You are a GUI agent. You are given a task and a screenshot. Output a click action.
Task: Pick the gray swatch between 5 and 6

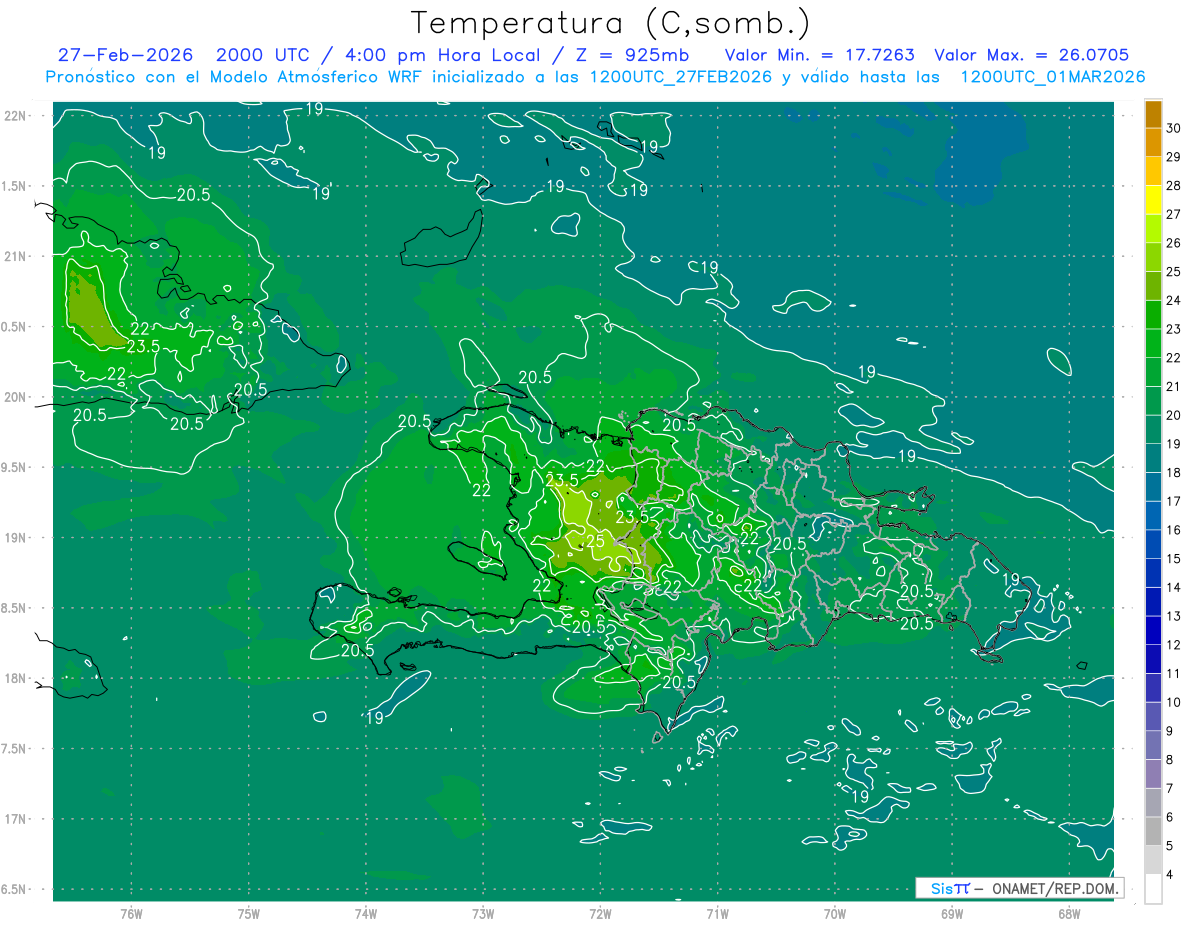coord(1153,831)
